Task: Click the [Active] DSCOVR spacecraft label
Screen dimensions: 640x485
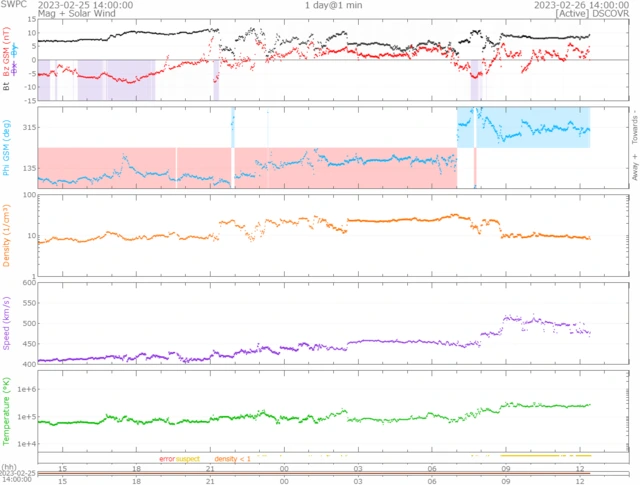Action: pos(592,13)
